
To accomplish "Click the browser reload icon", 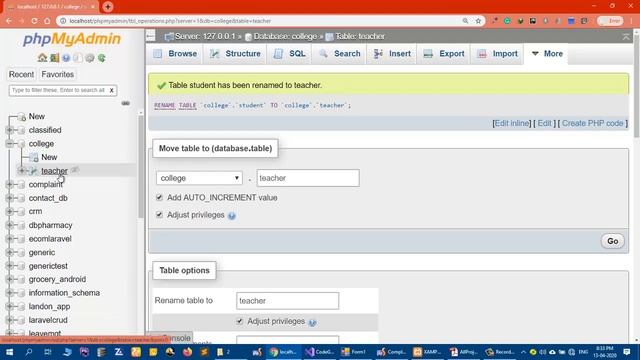I will (x=34, y=21).
